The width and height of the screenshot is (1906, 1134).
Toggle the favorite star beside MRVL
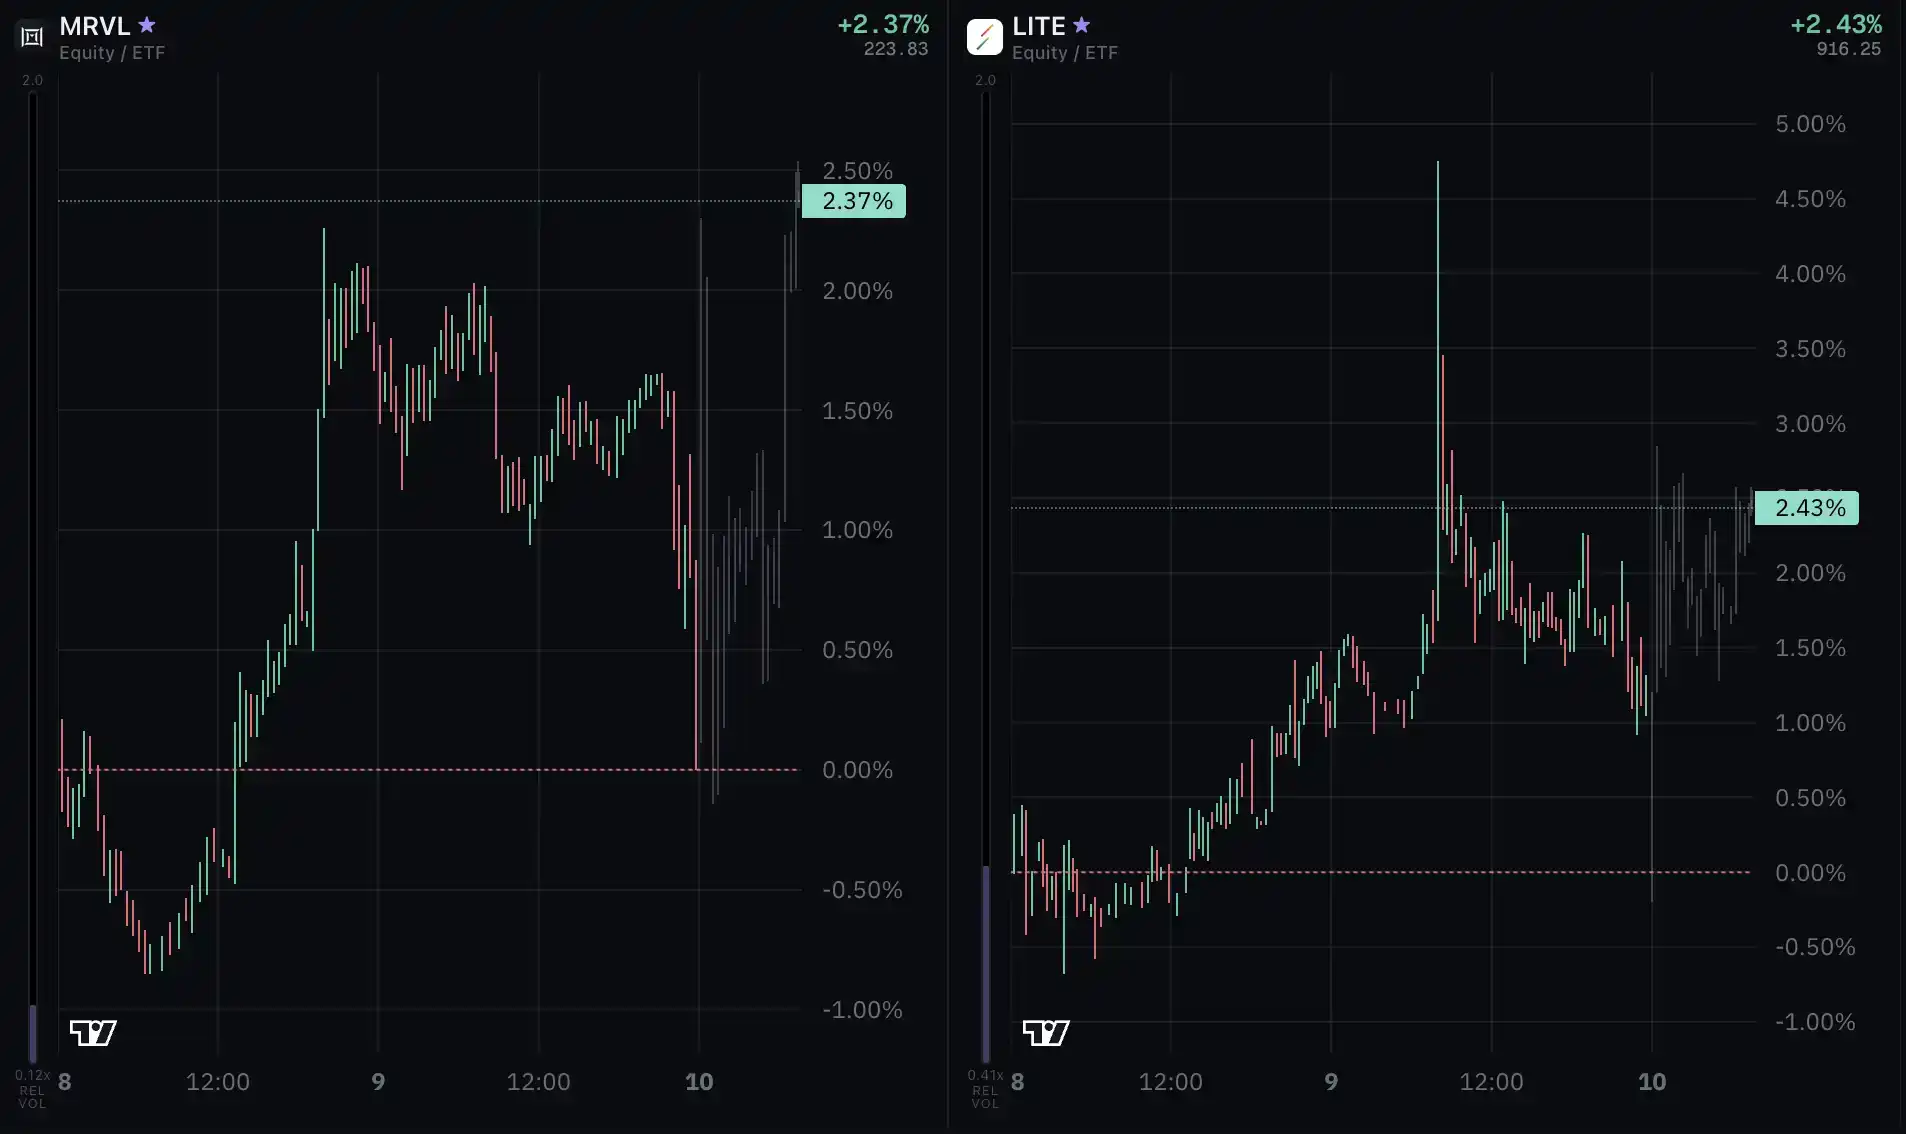[x=147, y=25]
